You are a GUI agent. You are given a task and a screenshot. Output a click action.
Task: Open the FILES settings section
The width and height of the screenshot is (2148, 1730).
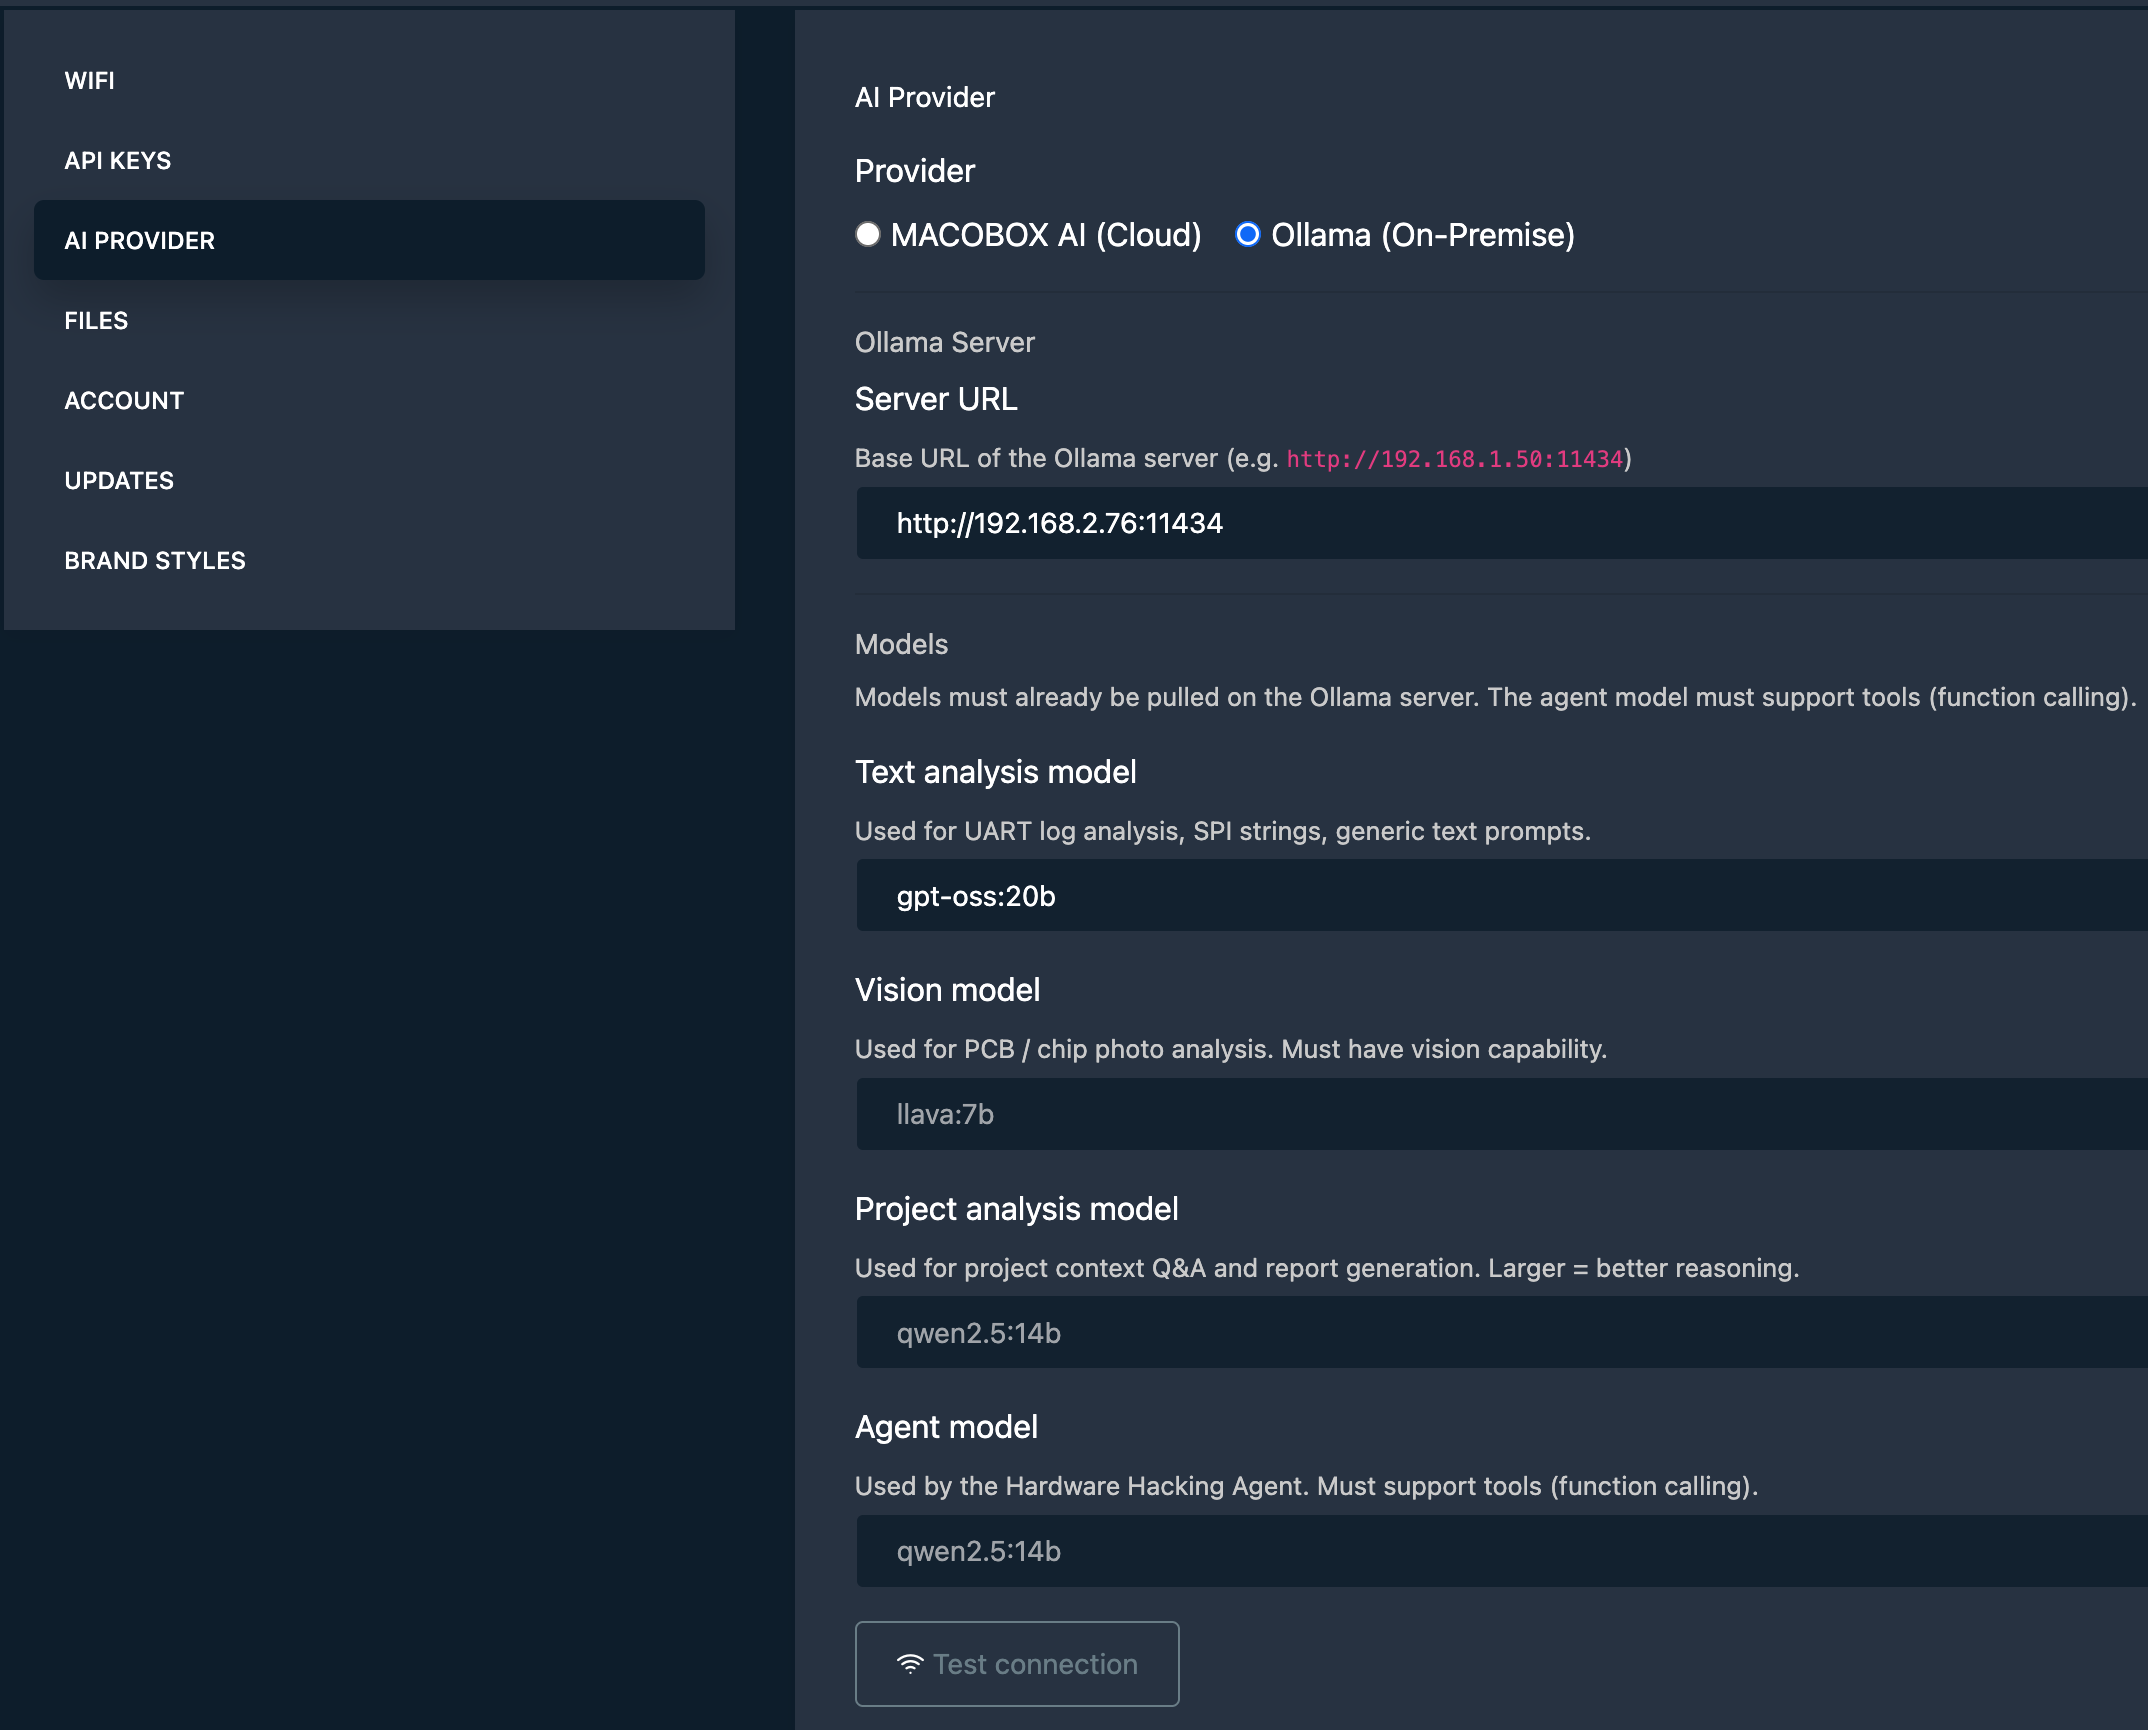click(x=96, y=320)
